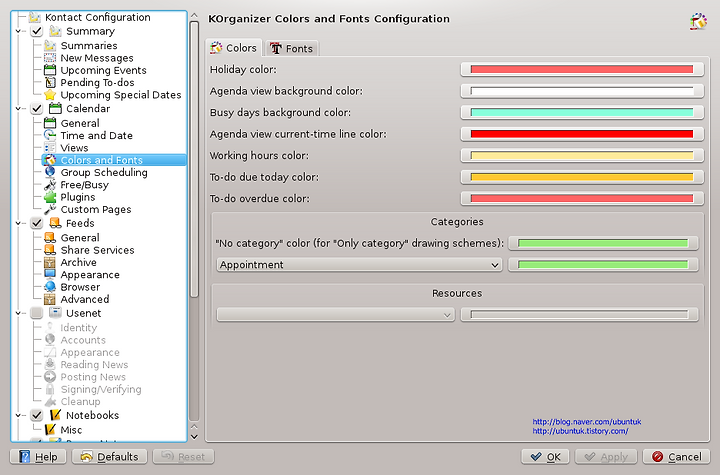Change the Holiday color swatch

(582, 69)
